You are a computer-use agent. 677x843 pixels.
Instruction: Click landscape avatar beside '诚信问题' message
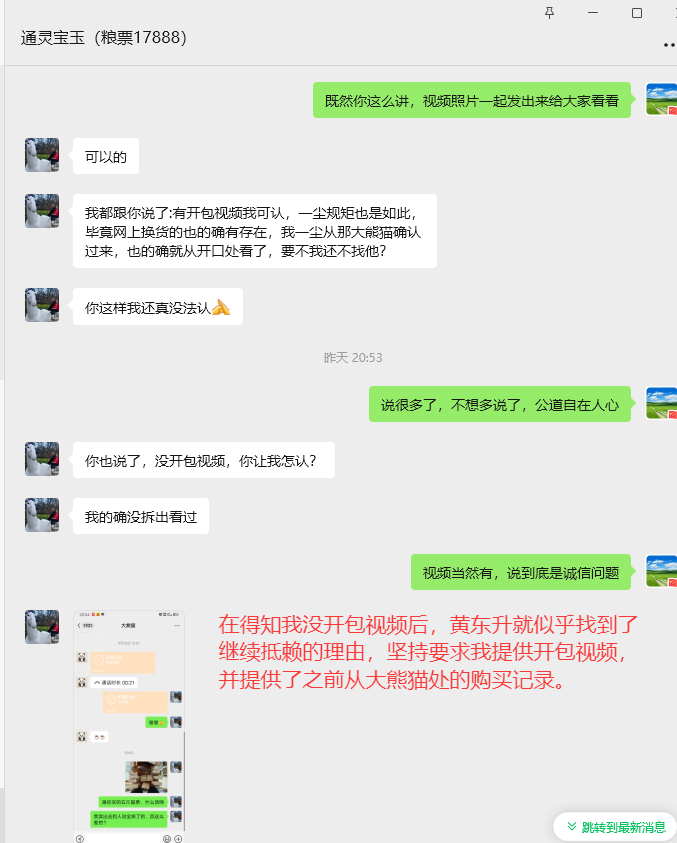(662, 571)
